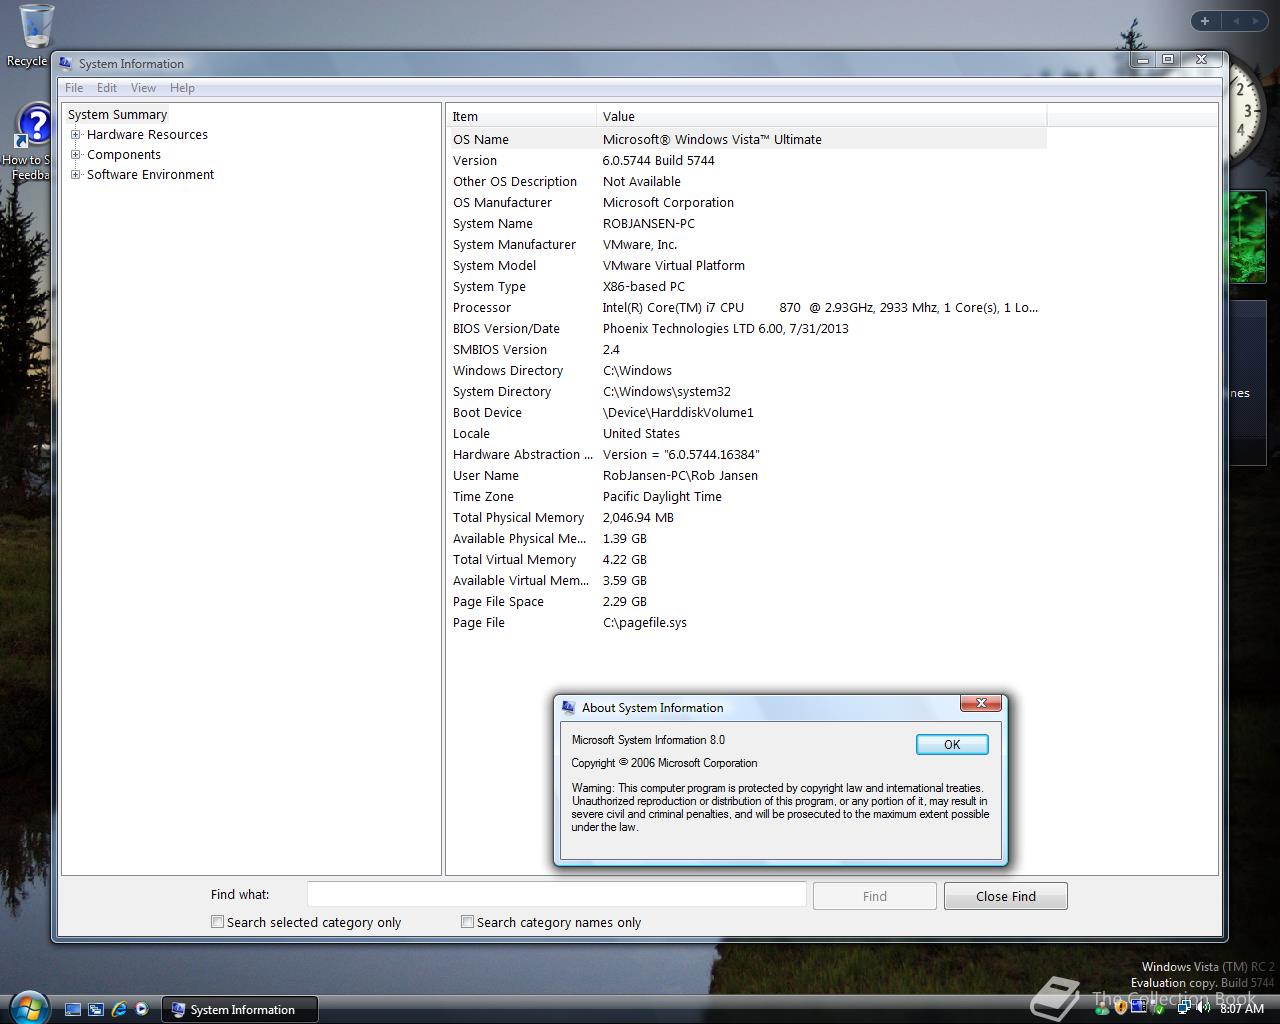Click the Safely Remove Hardware tray icon
This screenshot has height=1024, width=1280.
coord(1158,1009)
